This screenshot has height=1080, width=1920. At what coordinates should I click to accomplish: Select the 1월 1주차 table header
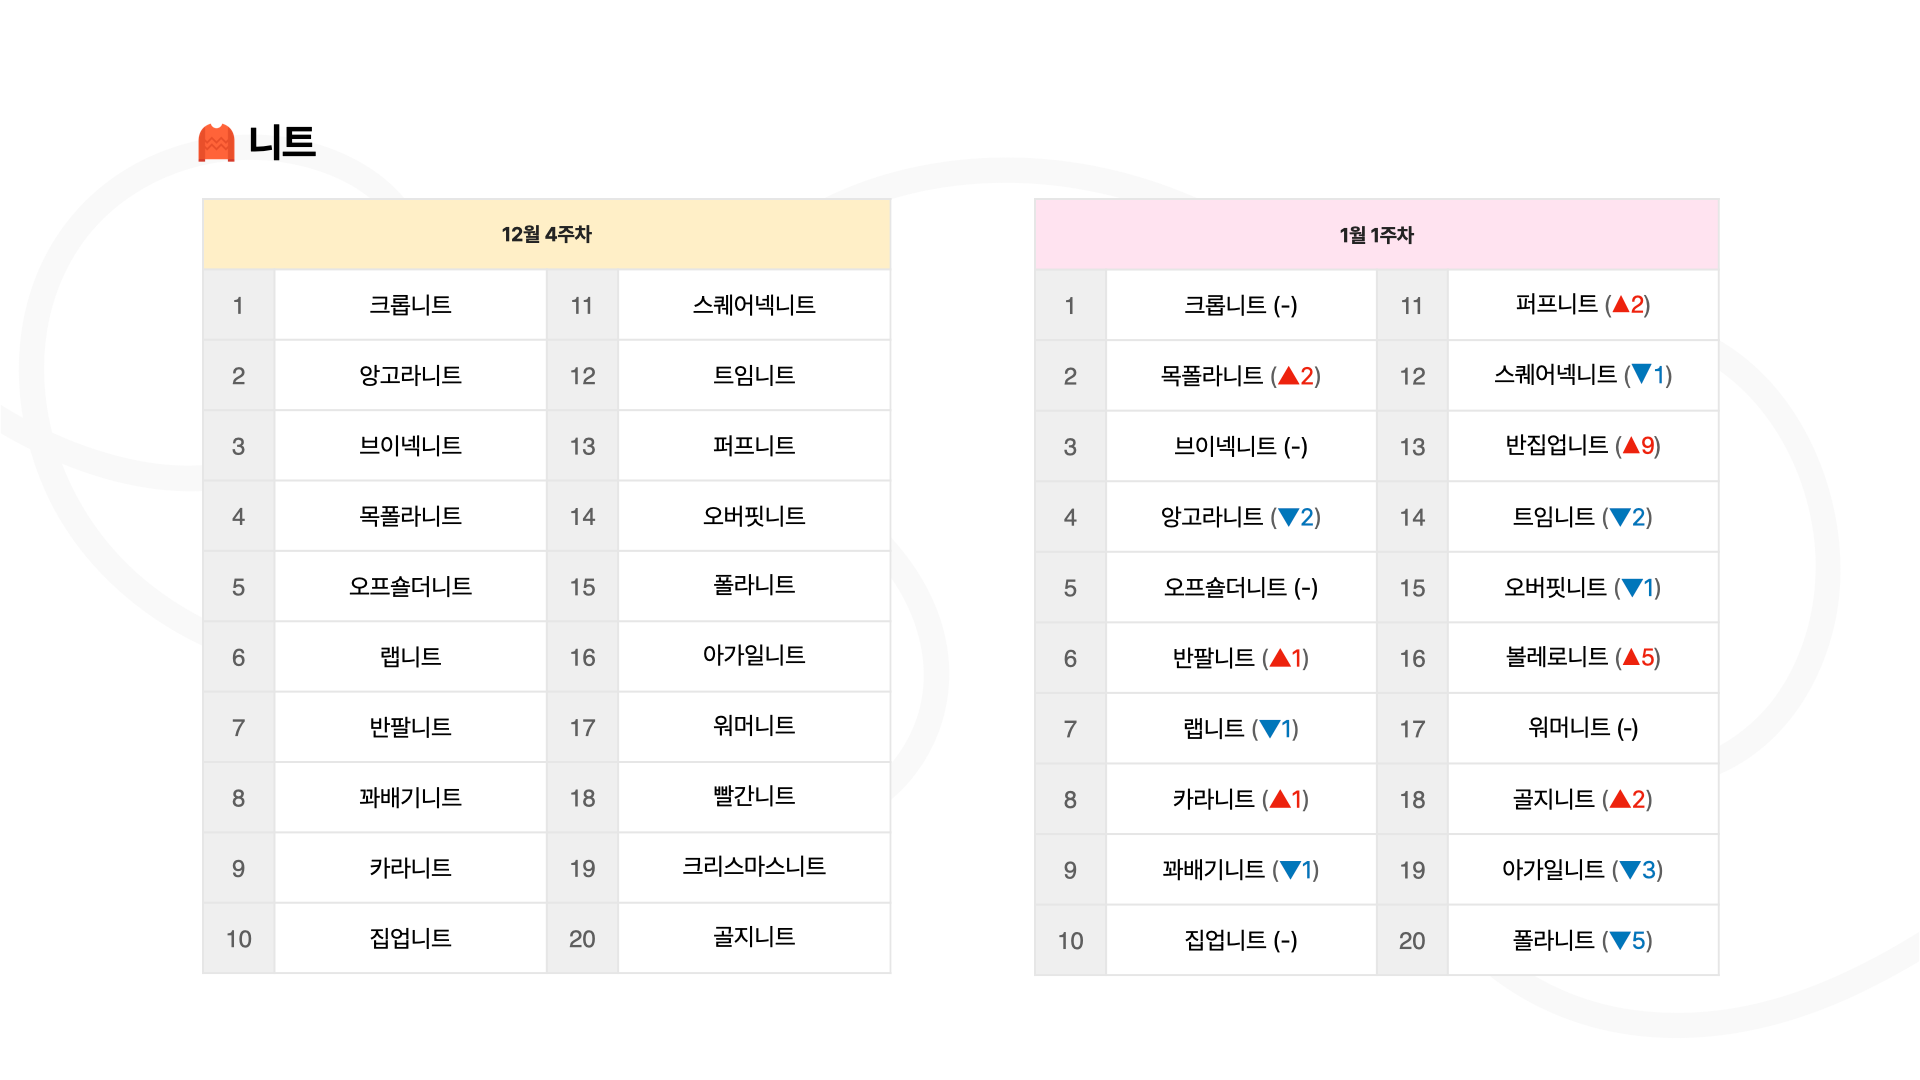pyautogui.click(x=1376, y=235)
